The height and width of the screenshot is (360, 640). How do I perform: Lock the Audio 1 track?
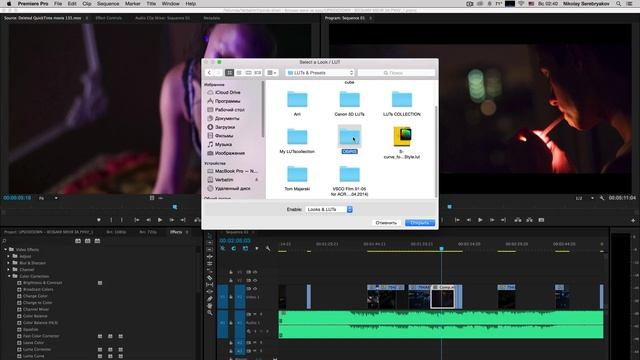[x=231, y=322]
